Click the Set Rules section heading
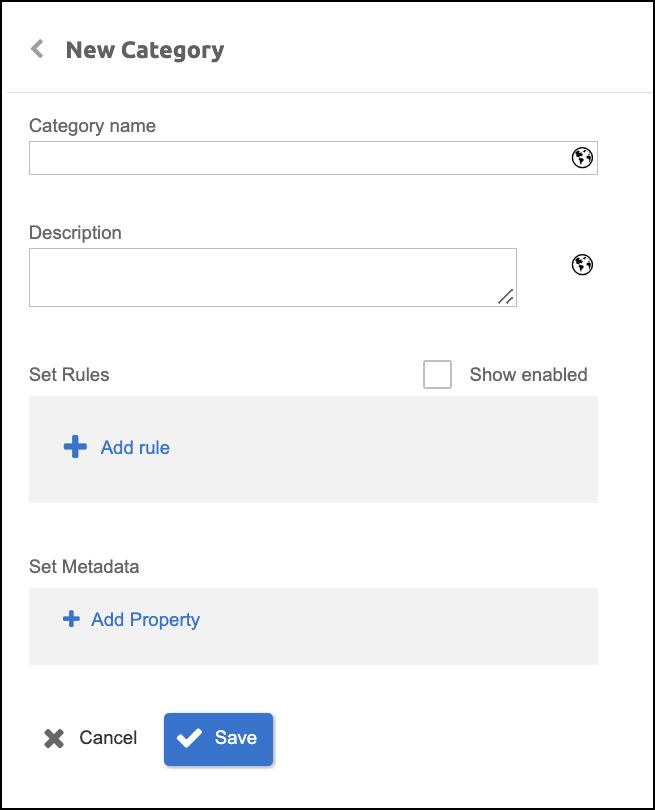 pos(69,375)
